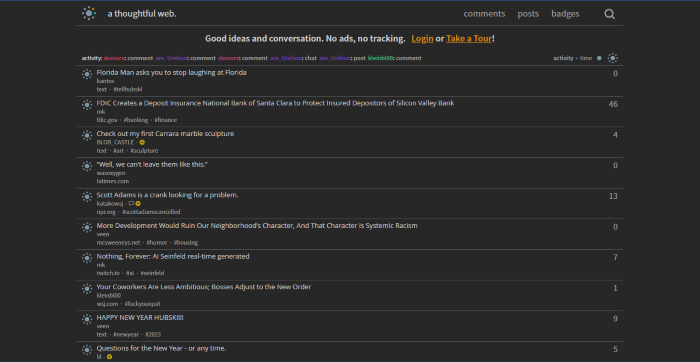700x363 pixels.
Task: Open 'More Development Would Ruin Our Neighborhood's Character' post
Action: pos(257,225)
